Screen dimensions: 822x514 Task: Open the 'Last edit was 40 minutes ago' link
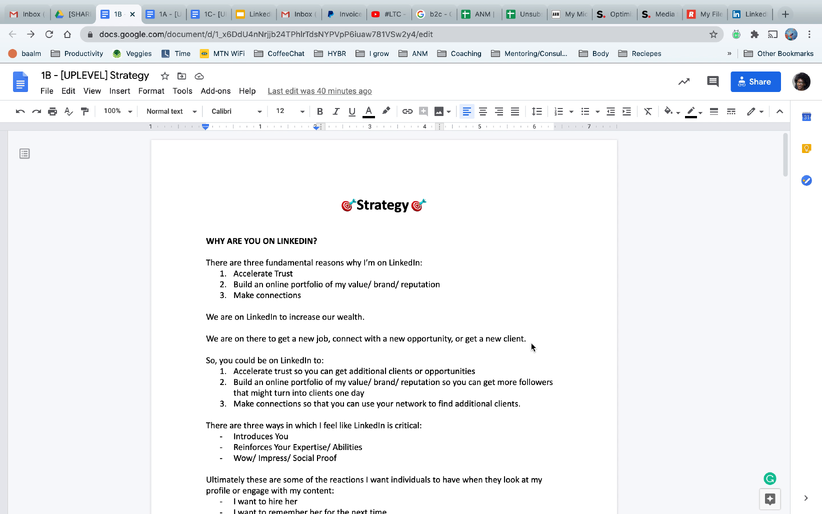[x=319, y=91]
